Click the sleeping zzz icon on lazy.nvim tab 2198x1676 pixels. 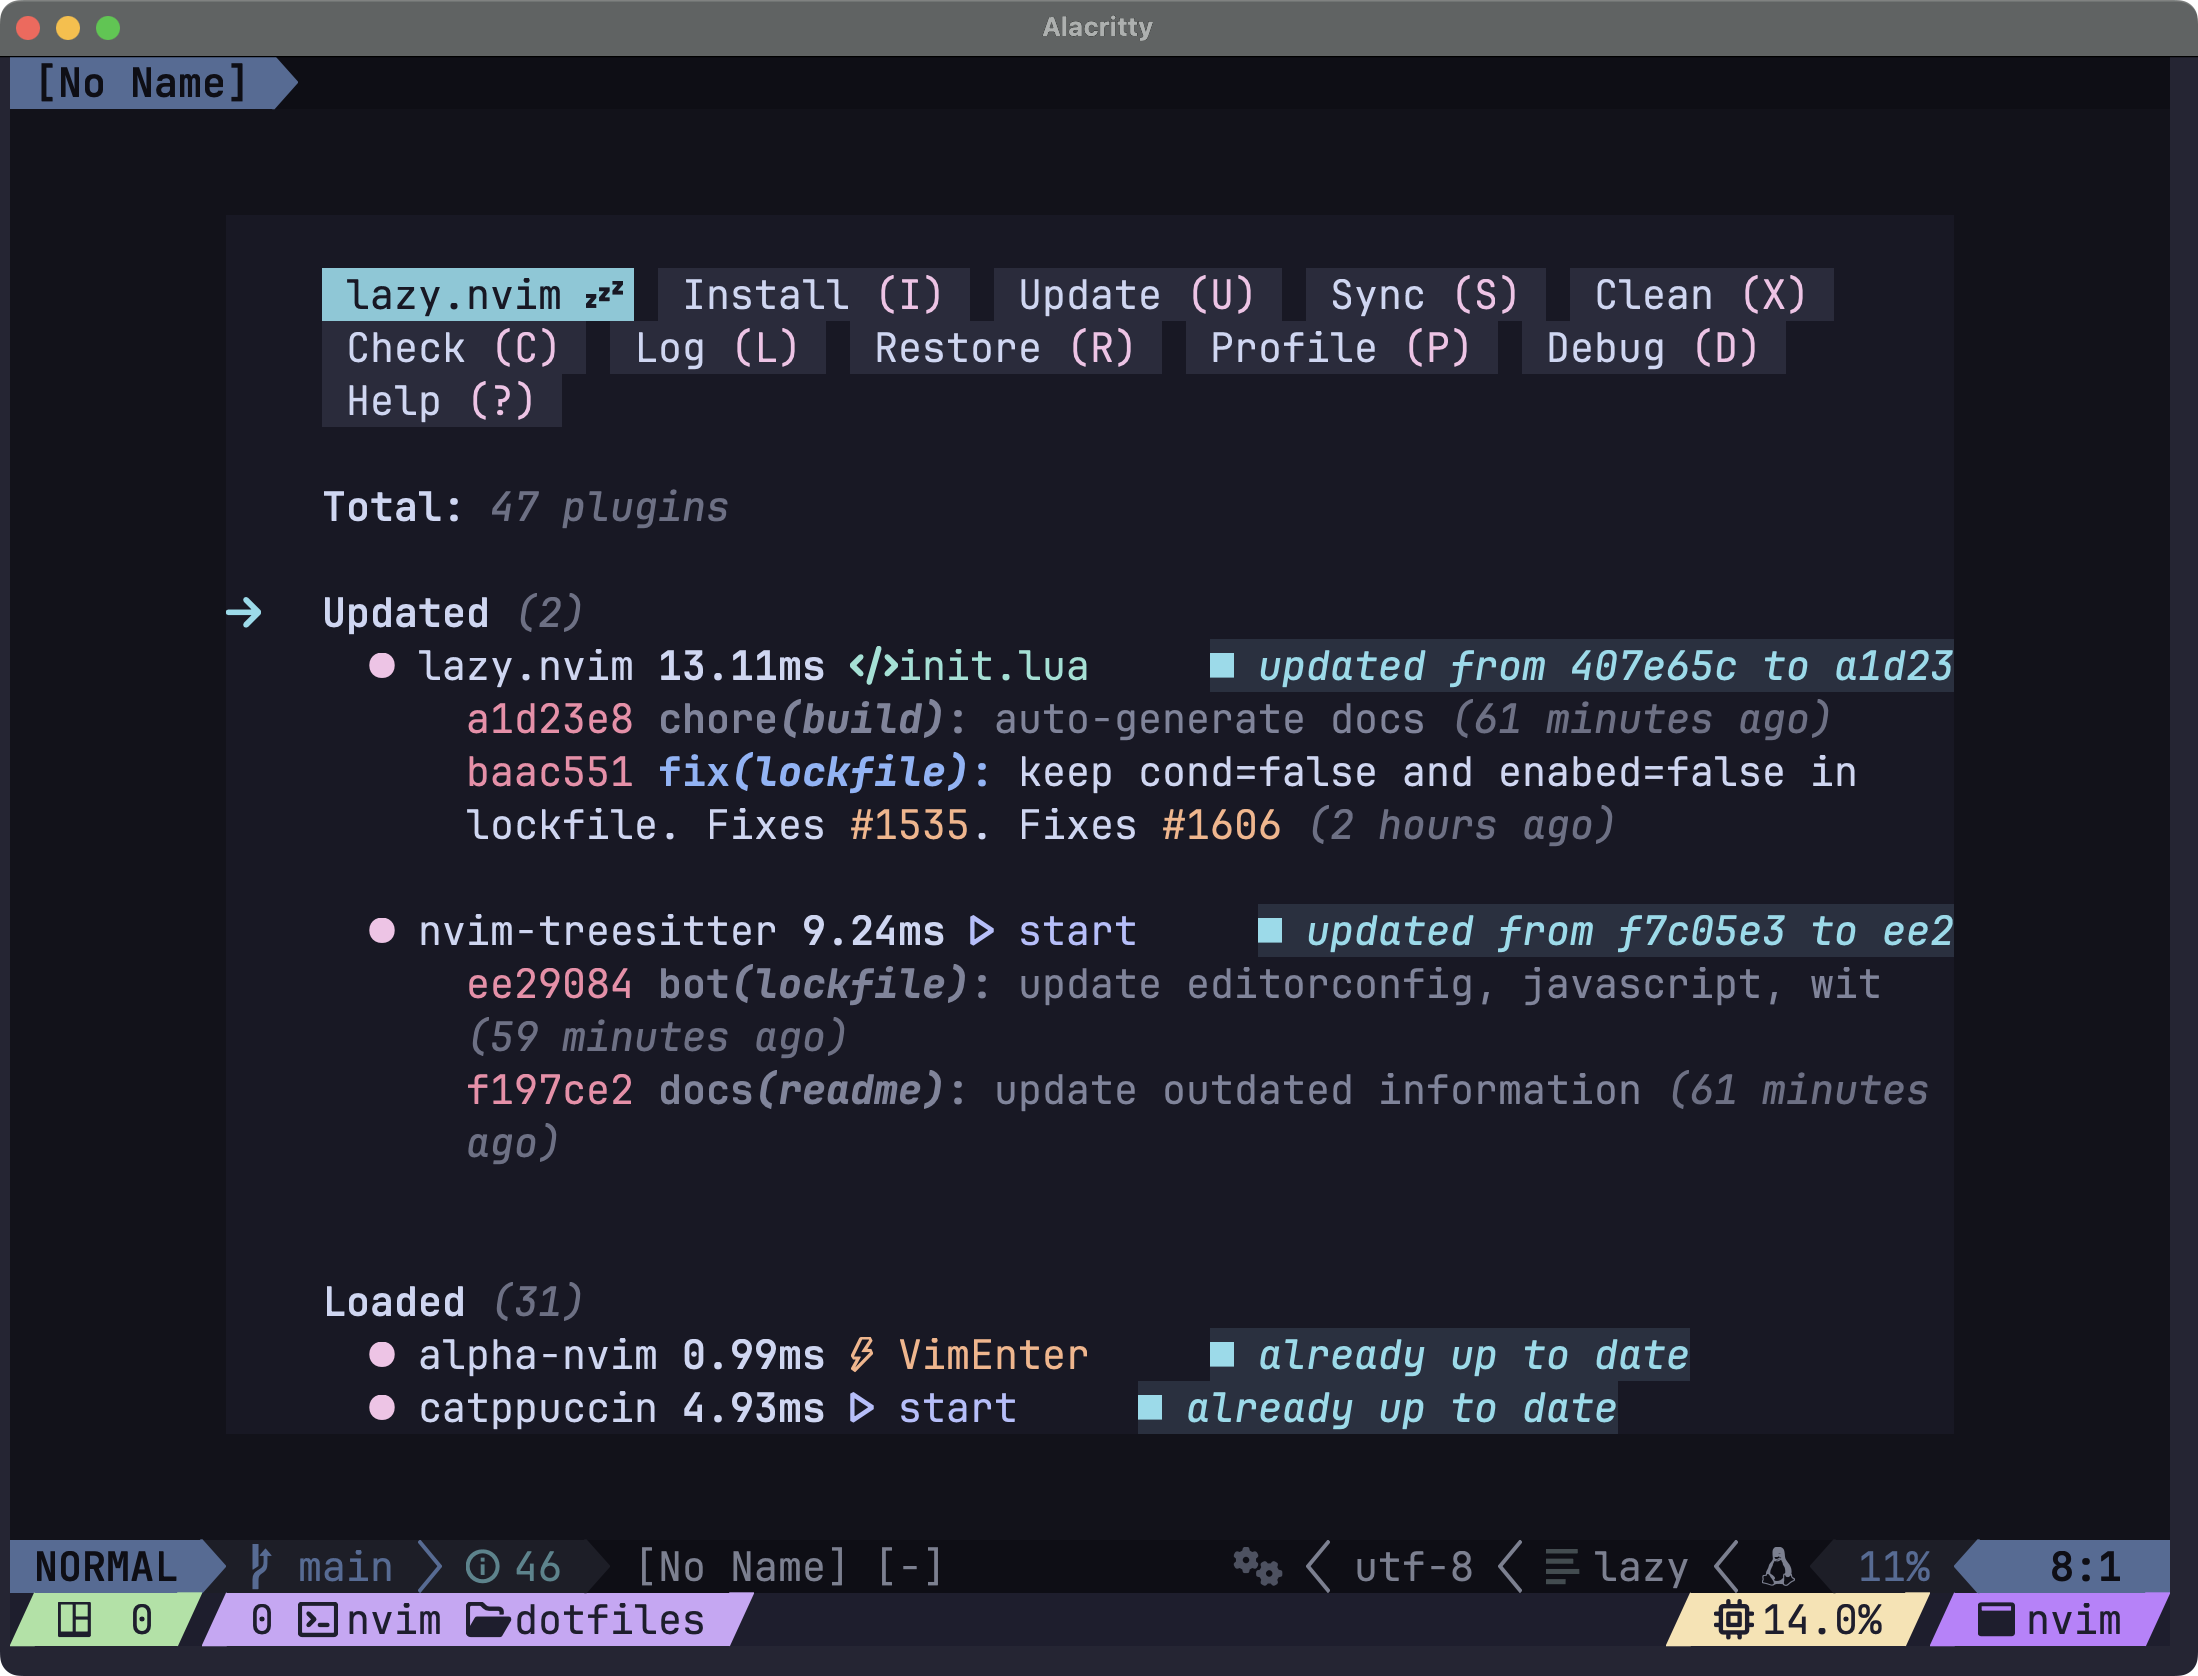pyautogui.click(x=604, y=294)
